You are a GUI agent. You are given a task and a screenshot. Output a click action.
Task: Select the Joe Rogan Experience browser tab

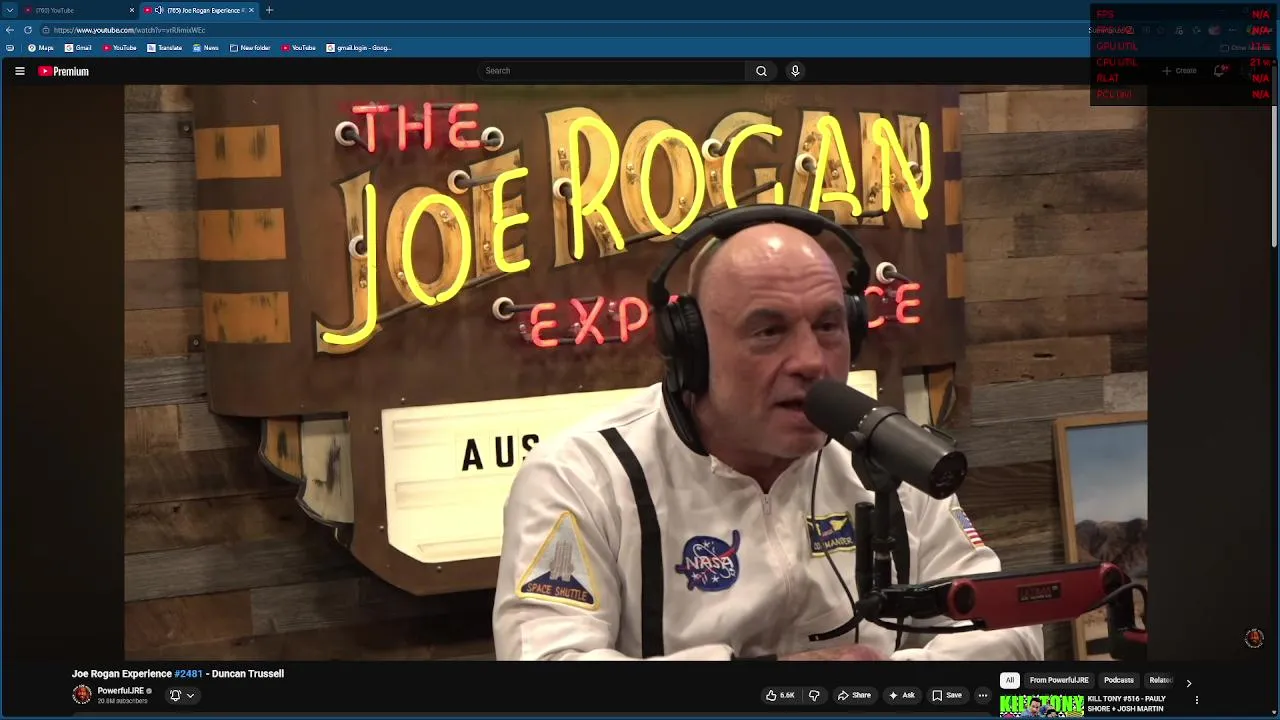[x=197, y=10]
